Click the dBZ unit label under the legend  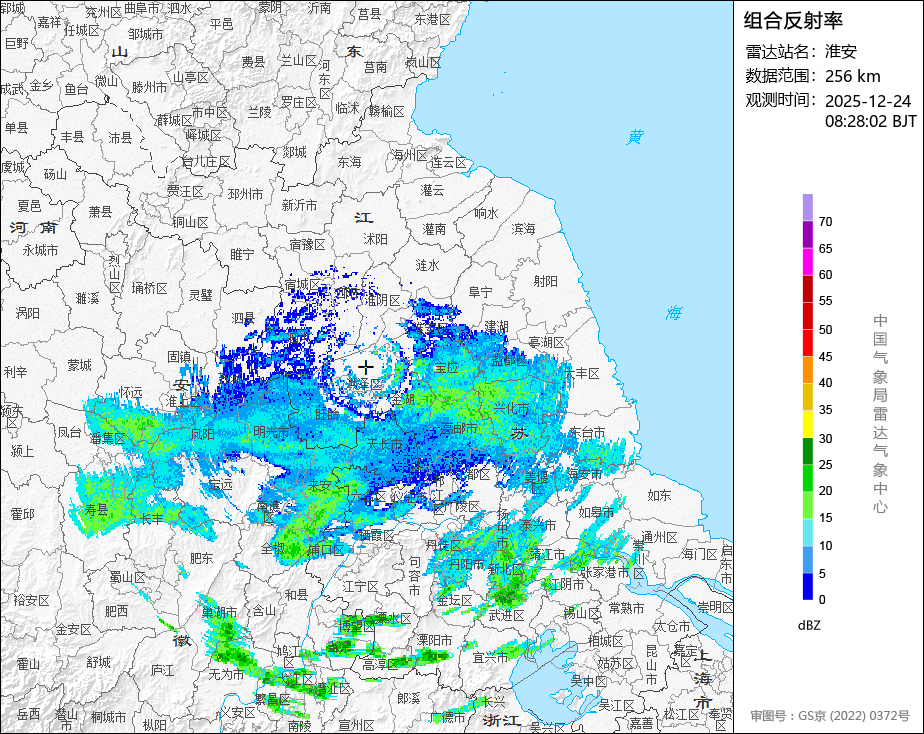(808, 625)
